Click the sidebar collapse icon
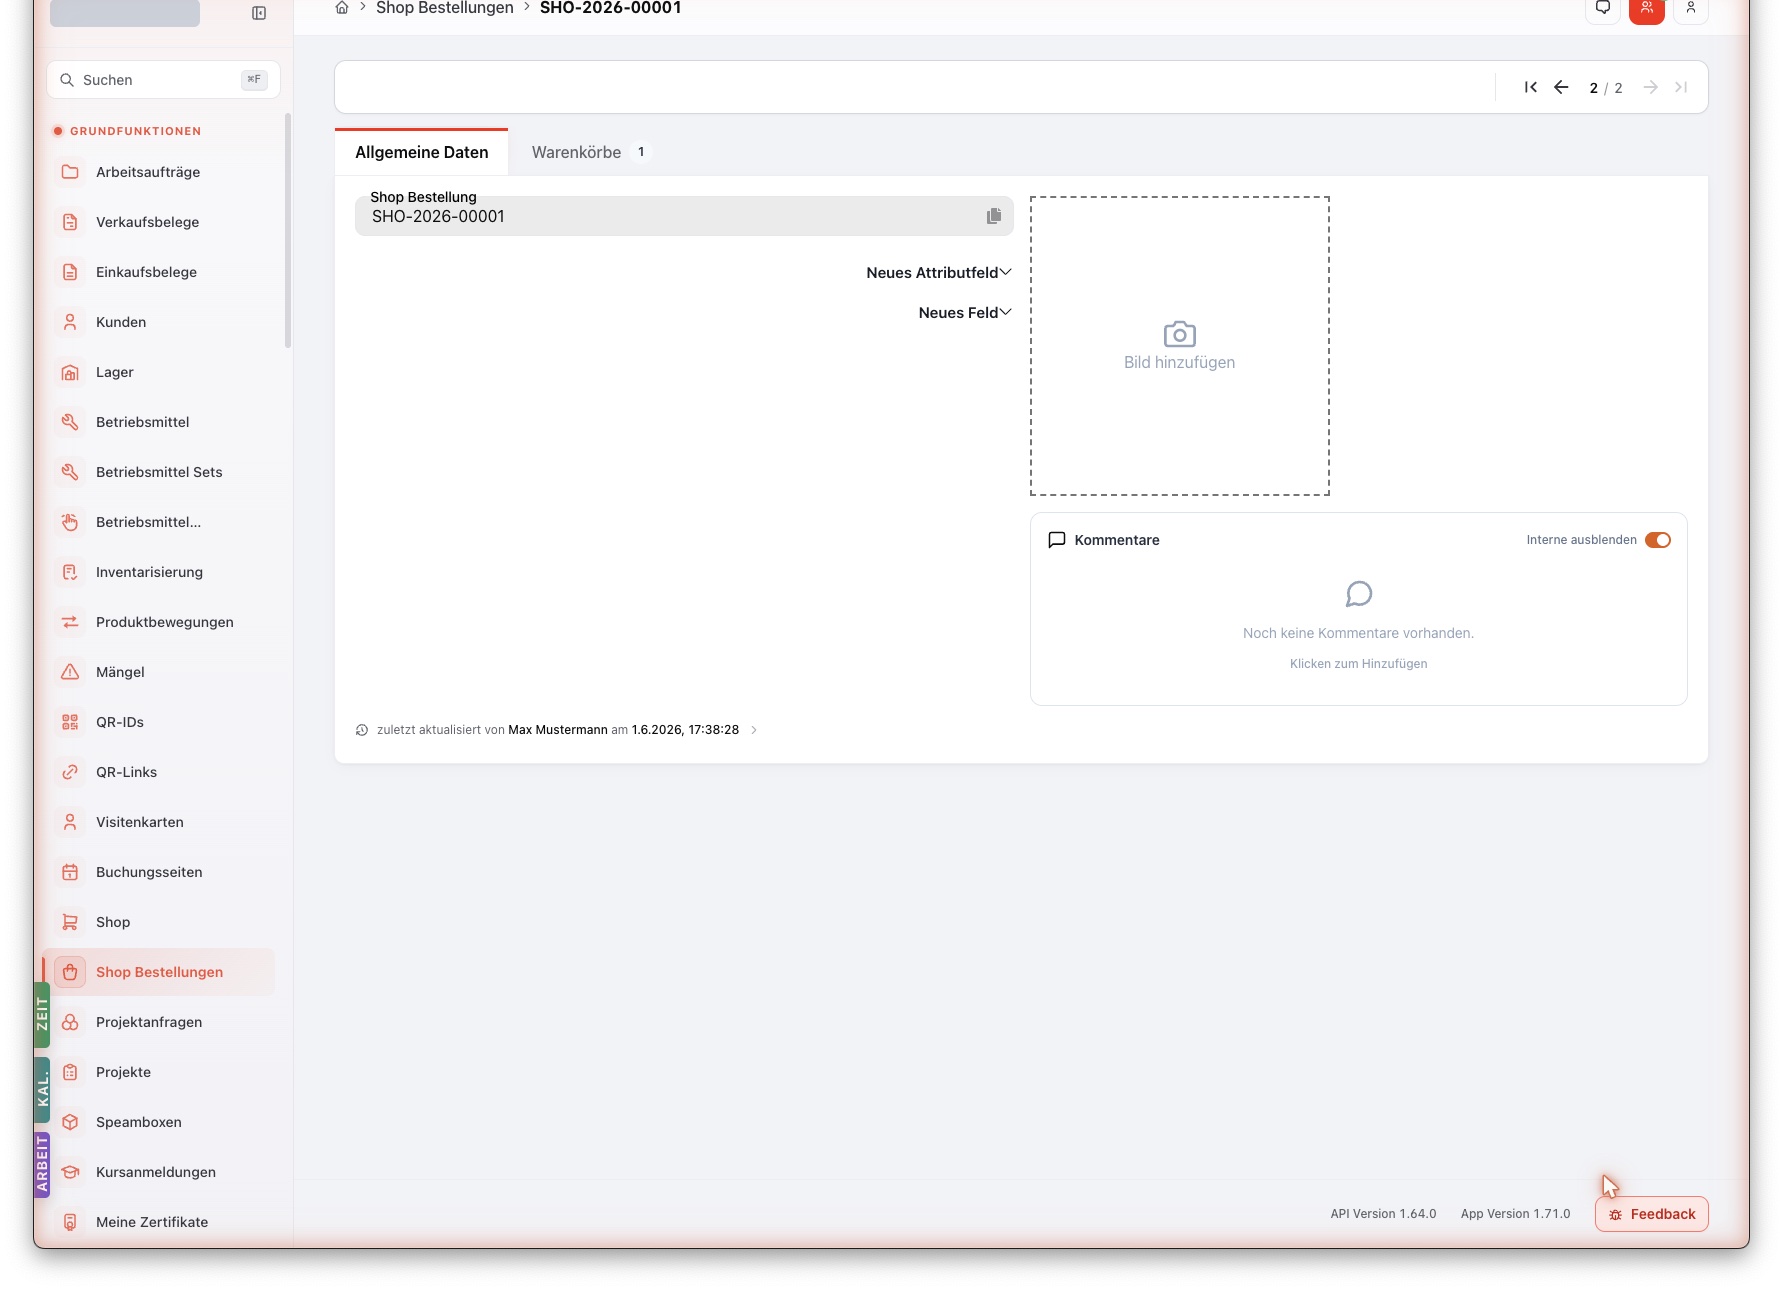 point(259,13)
